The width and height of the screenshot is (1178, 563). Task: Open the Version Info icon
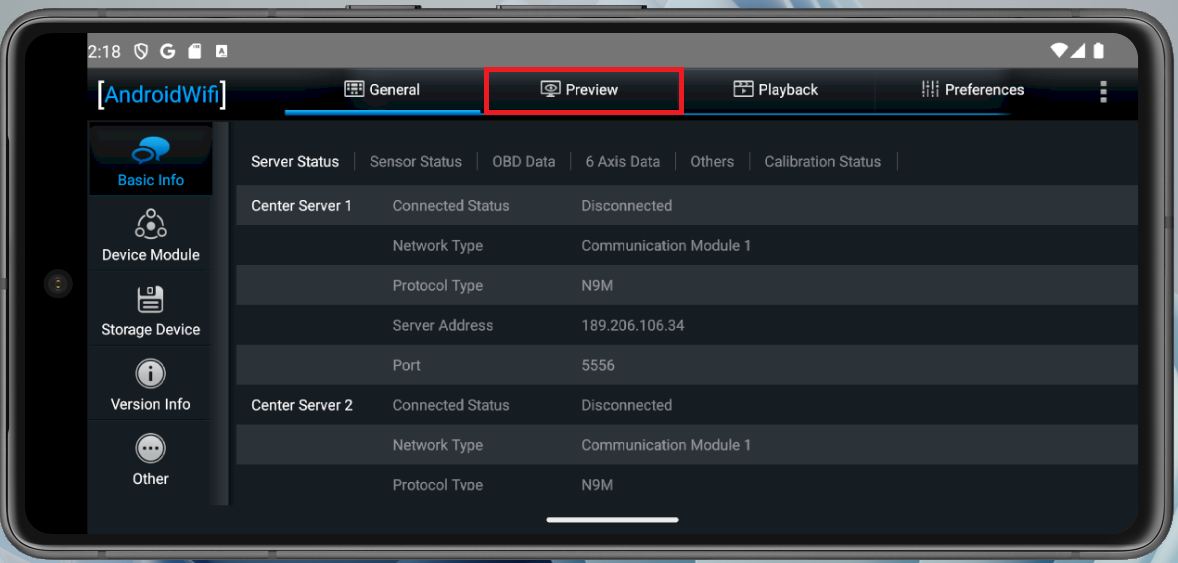(150, 374)
